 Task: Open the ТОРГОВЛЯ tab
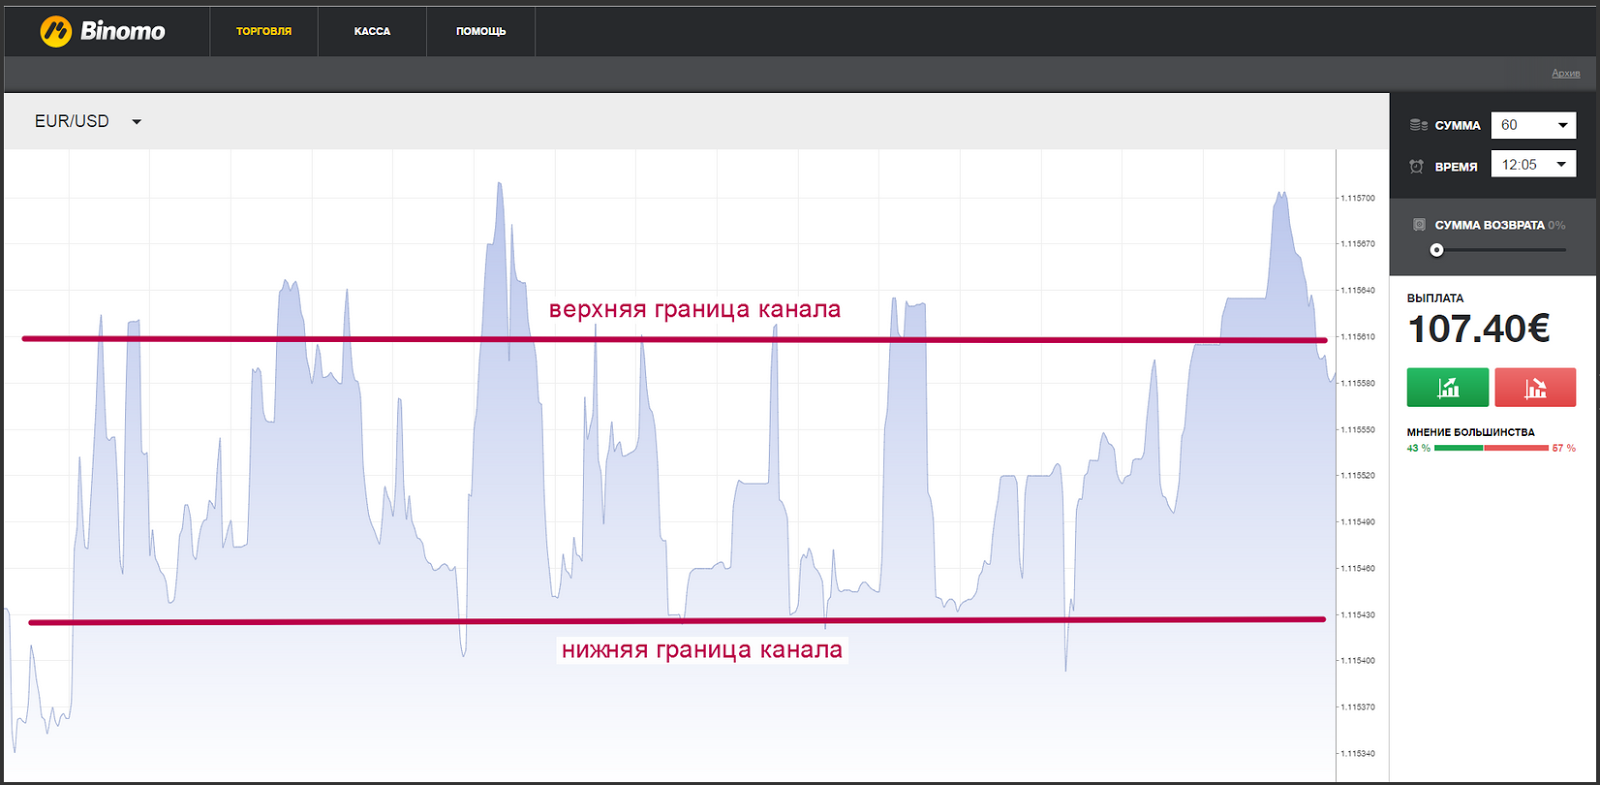coord(264,31)
